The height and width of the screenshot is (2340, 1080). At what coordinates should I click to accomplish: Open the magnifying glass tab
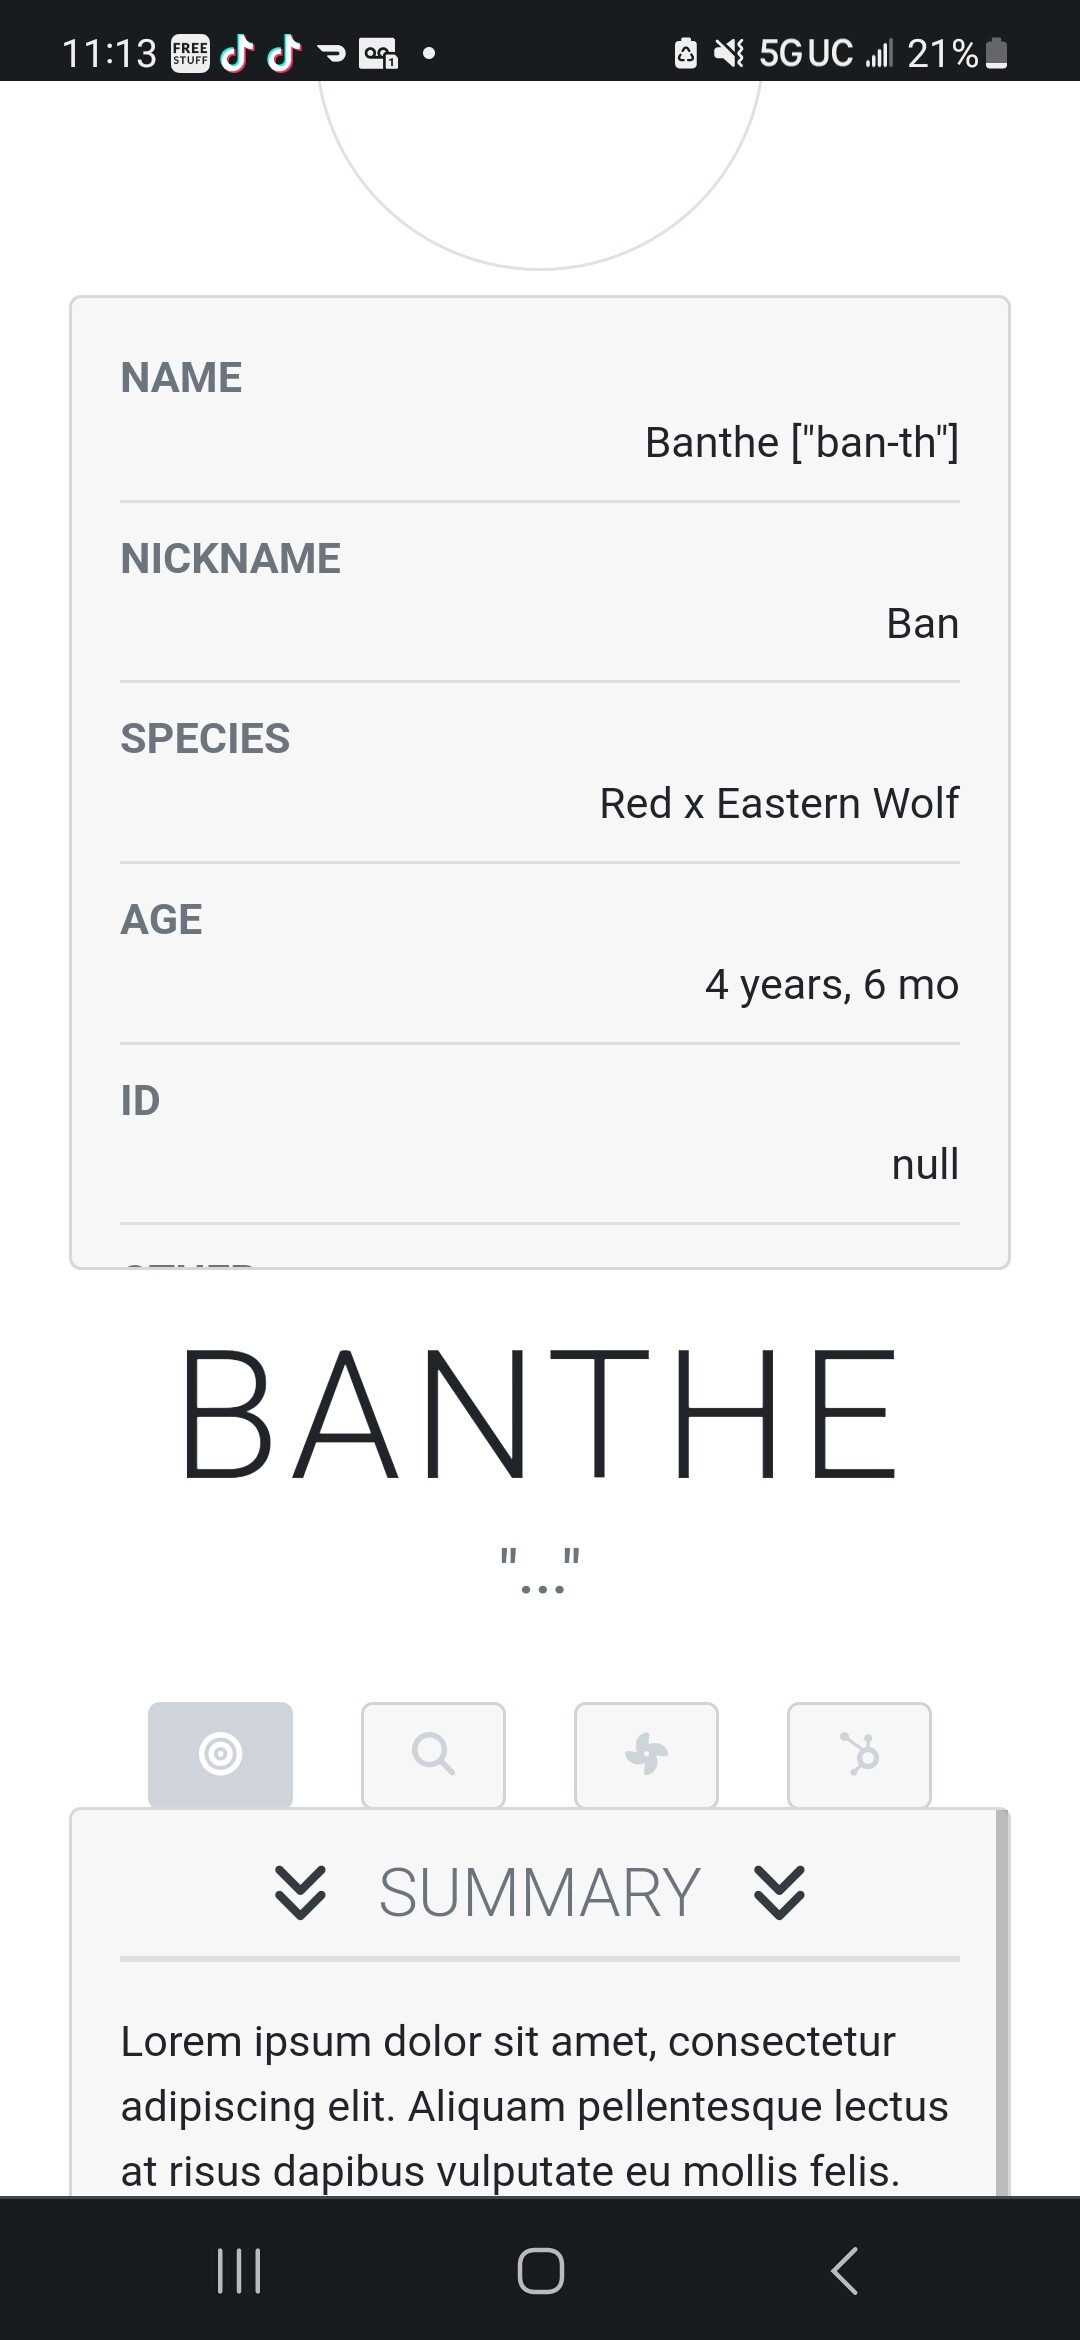[433, 1754]
